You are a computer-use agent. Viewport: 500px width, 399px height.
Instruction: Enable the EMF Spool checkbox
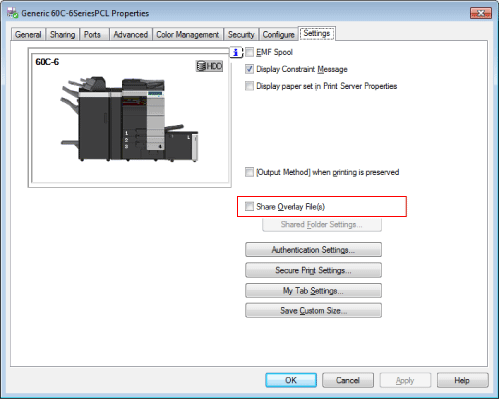pyautogui.click(x=249, y=52)
